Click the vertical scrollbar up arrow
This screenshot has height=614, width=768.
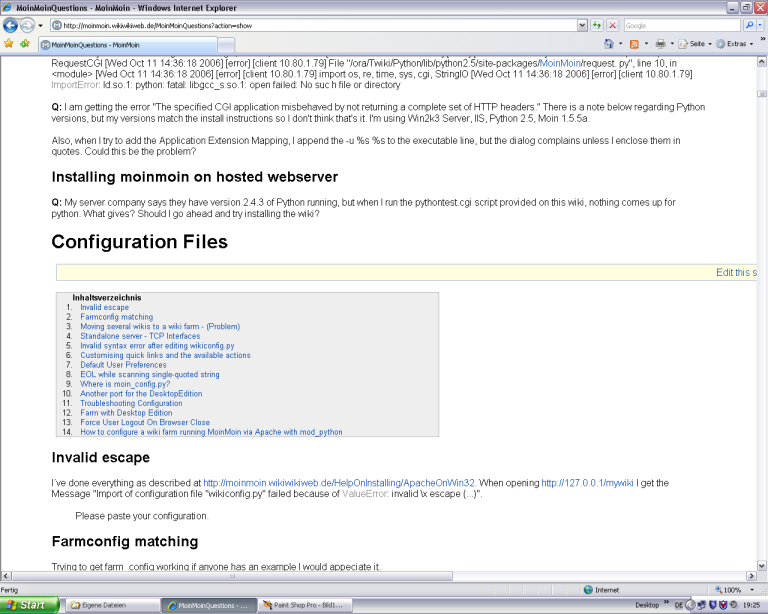point(762,62)
